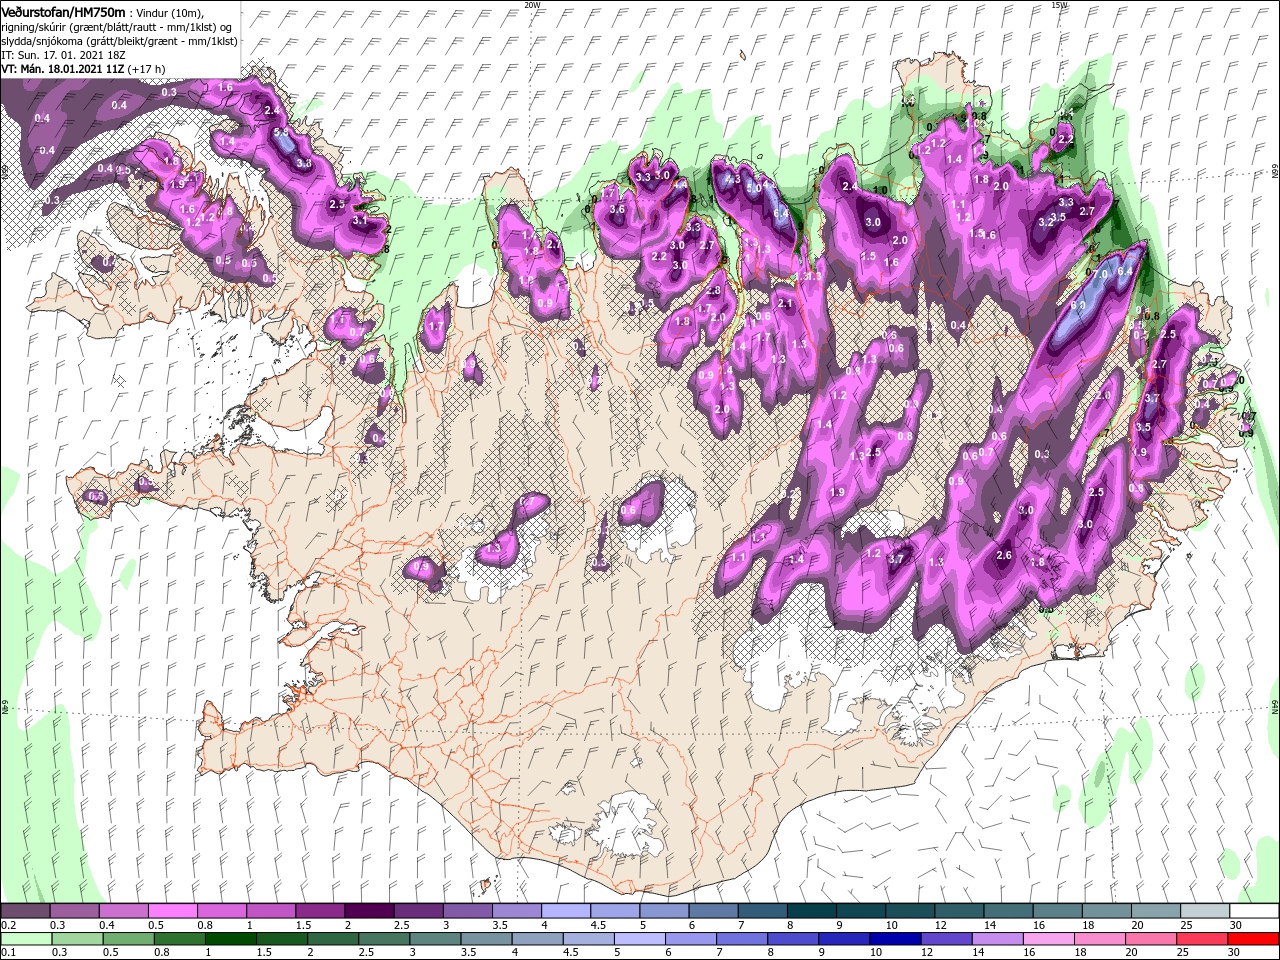Click the '0.1' label in the lower legend row

point(9,952)
